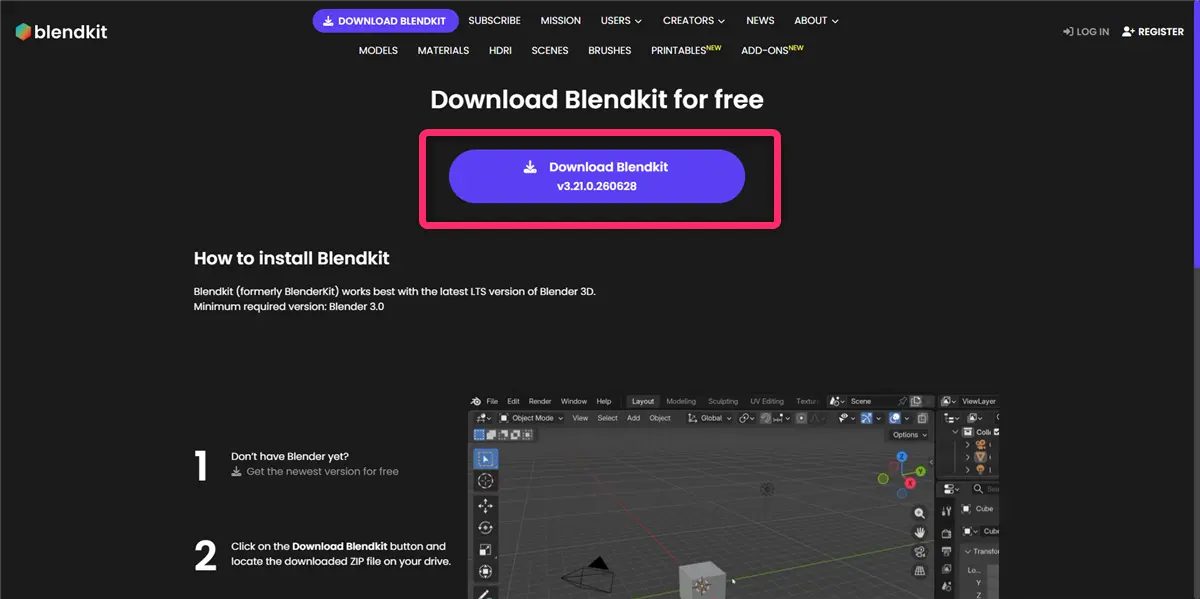The height and width of the screenshot is (599, 1200).
Task: Click the pan view hand icon
Action: [x=920, y=533]
